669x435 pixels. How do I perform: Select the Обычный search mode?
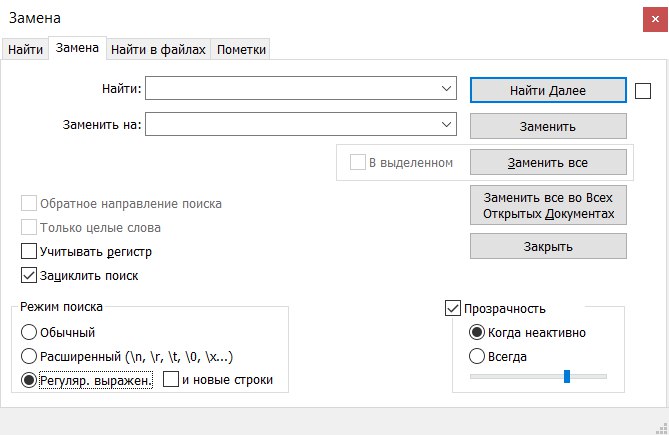29,332
